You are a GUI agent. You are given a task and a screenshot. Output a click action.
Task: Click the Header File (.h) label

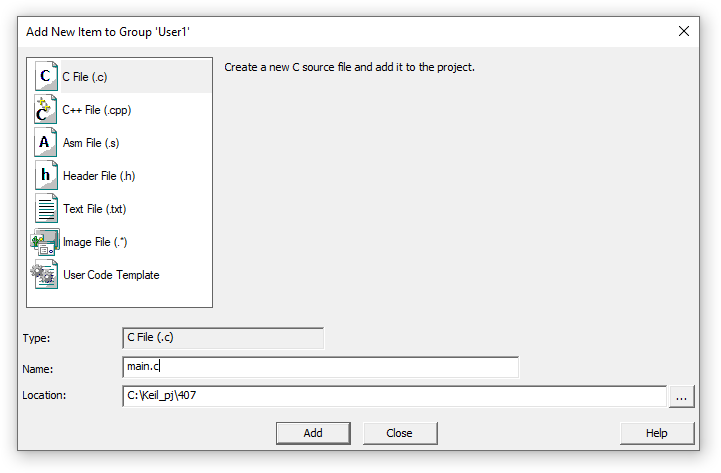coord(99,176)
